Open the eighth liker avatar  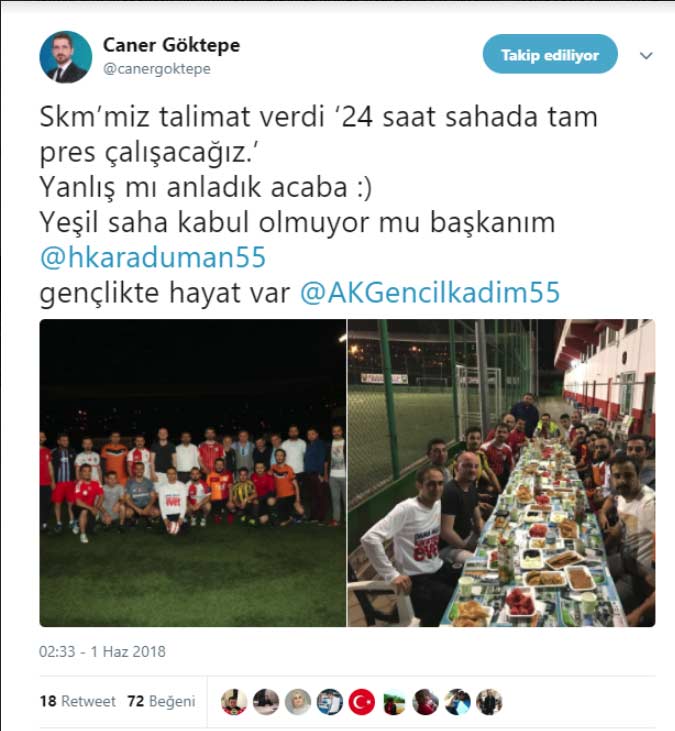click(x=457, y=702)
